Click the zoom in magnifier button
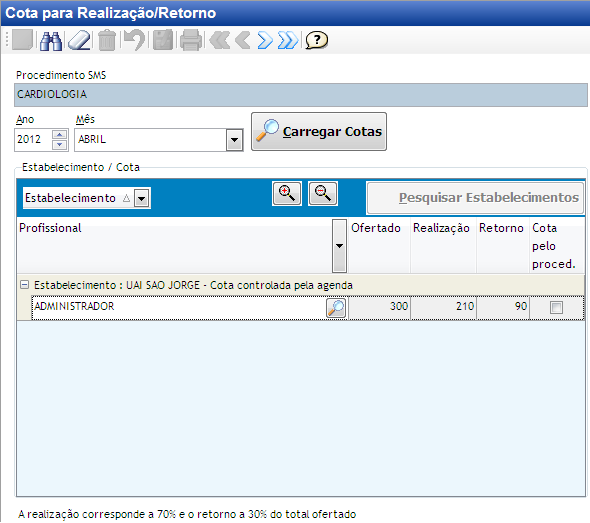The height and width of the screenshot is (523, 590). tap(287, 193)
